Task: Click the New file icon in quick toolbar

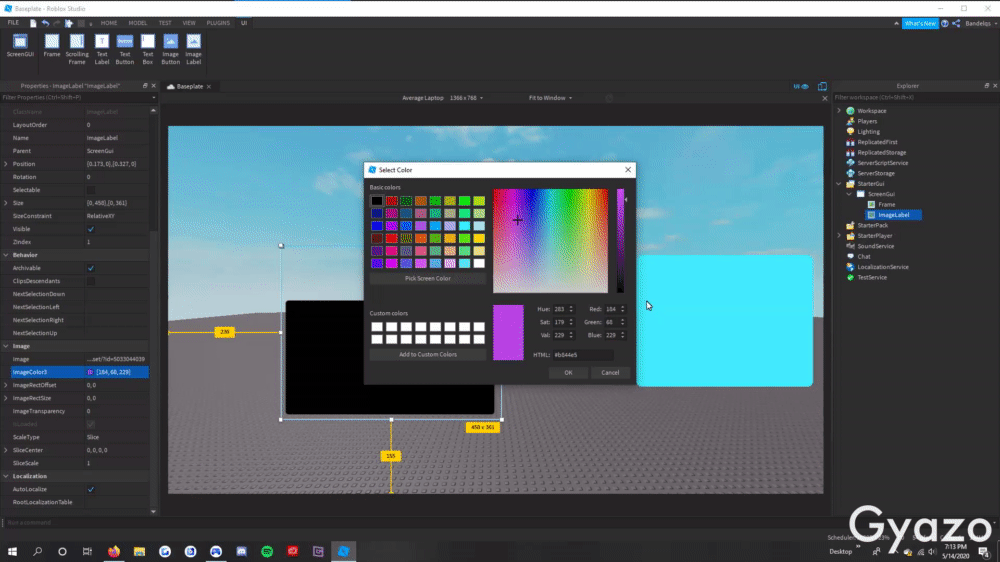Action: coord(33,23)
